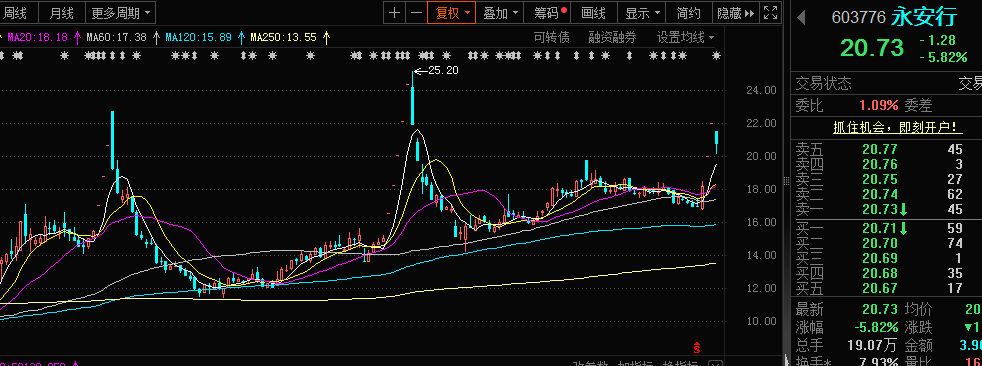Image resolution: width=982 pixels, height=366 pixels.
Task: Expand 叠加 overlay dropdown
Action: 501,13
